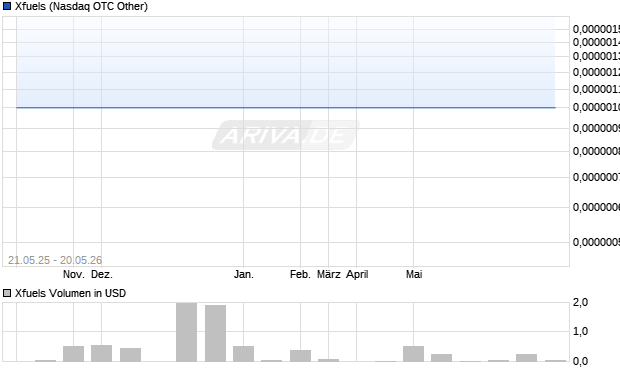Click the 'Mai' axis label
This screenshot has width=620, height=371.
pyautogui.click(x=414, y=274)
